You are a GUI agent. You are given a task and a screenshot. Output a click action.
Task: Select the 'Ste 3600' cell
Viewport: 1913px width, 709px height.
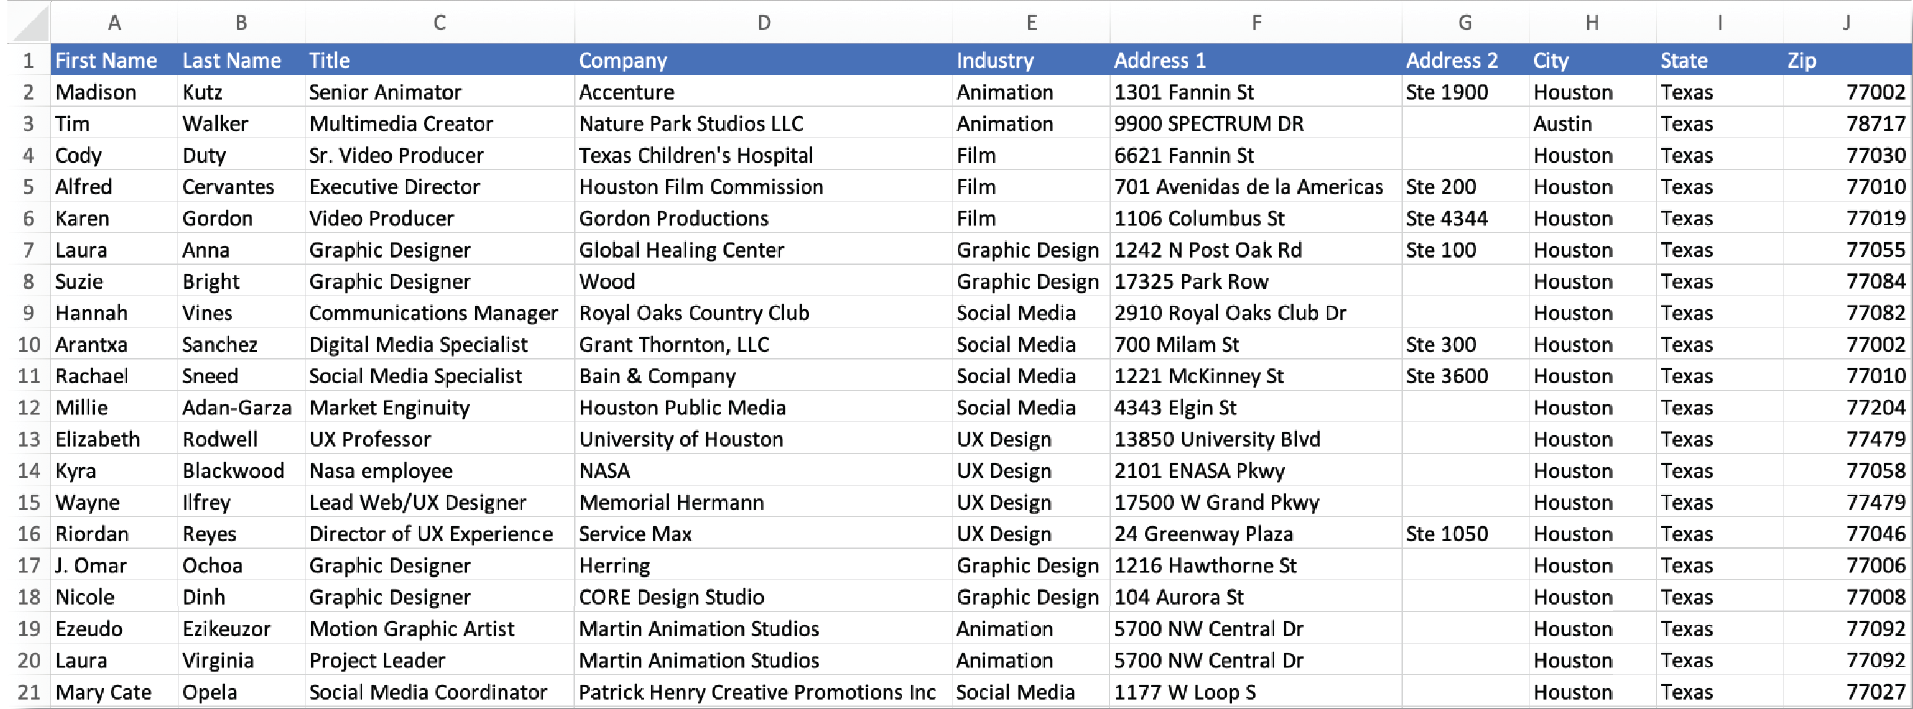pos(1465,376)
